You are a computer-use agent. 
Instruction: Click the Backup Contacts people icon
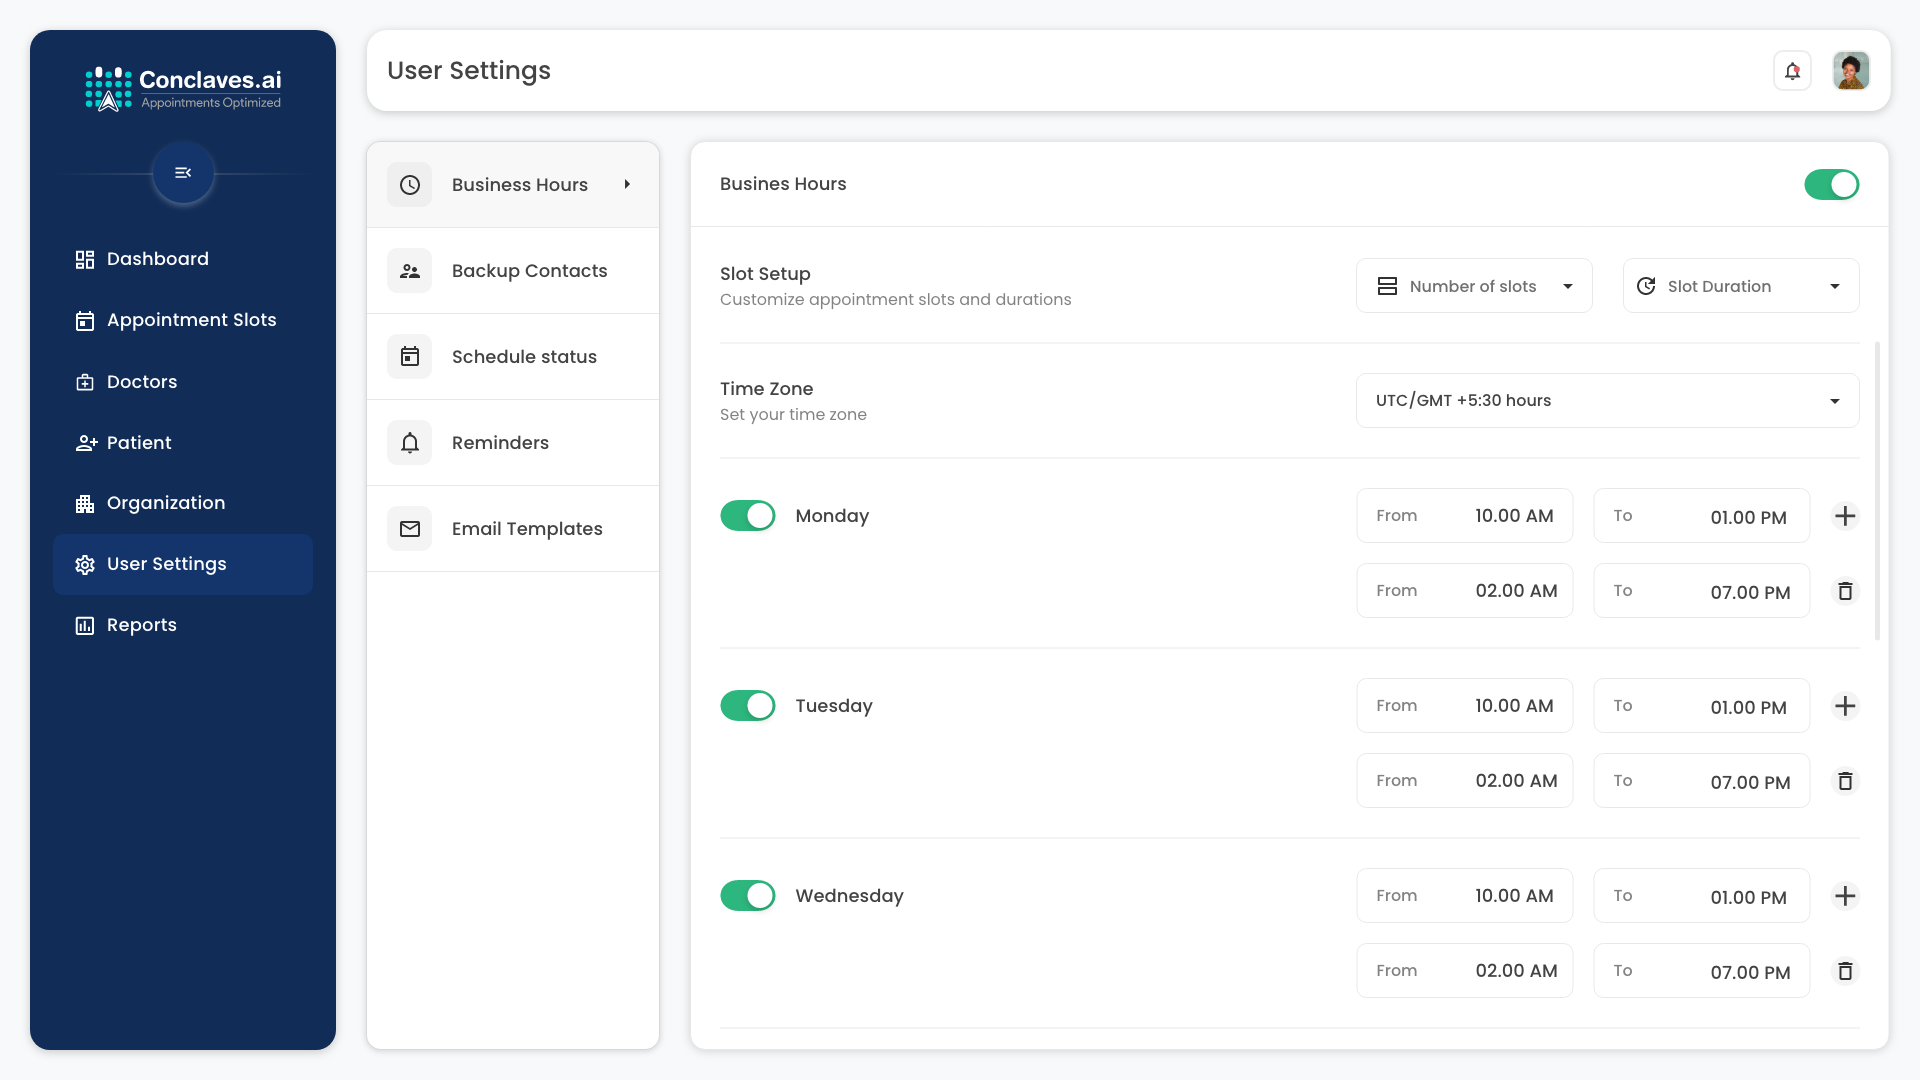410,271
